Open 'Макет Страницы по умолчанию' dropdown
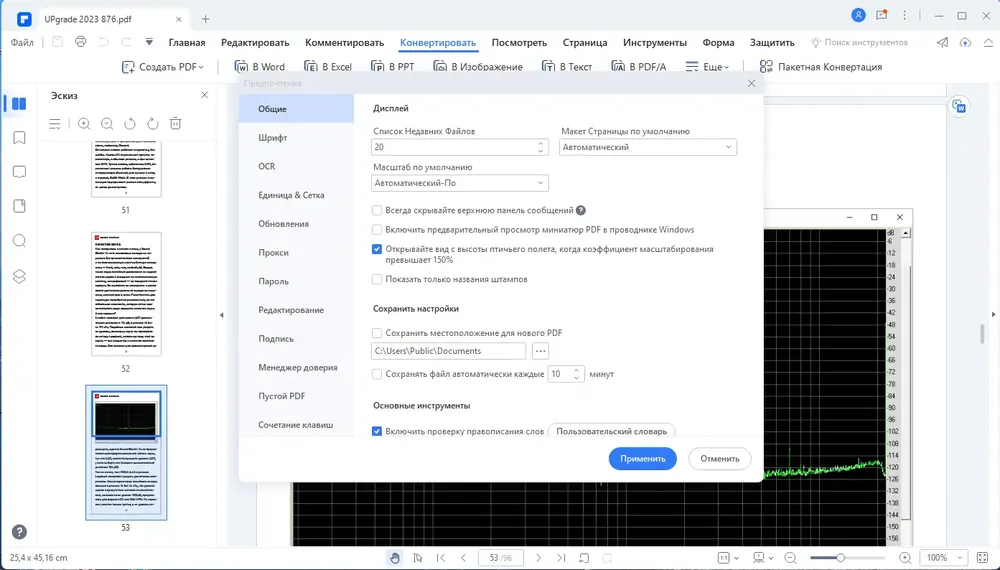 [647, 147]
